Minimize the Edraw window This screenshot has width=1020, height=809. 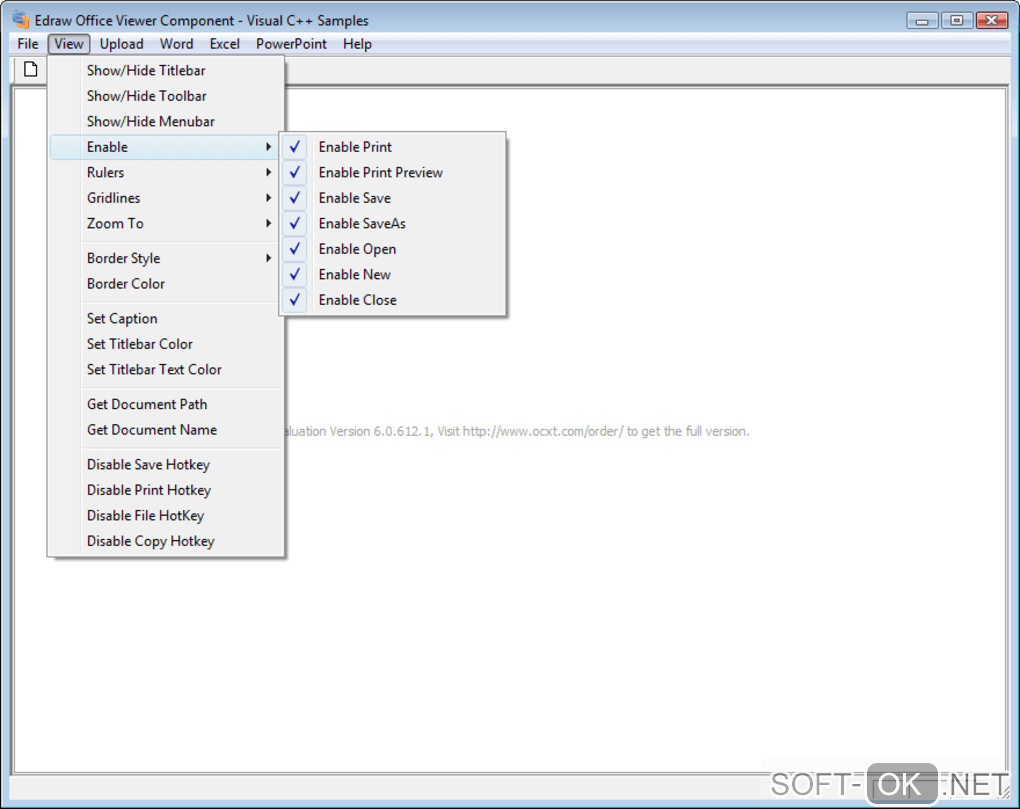922,20
